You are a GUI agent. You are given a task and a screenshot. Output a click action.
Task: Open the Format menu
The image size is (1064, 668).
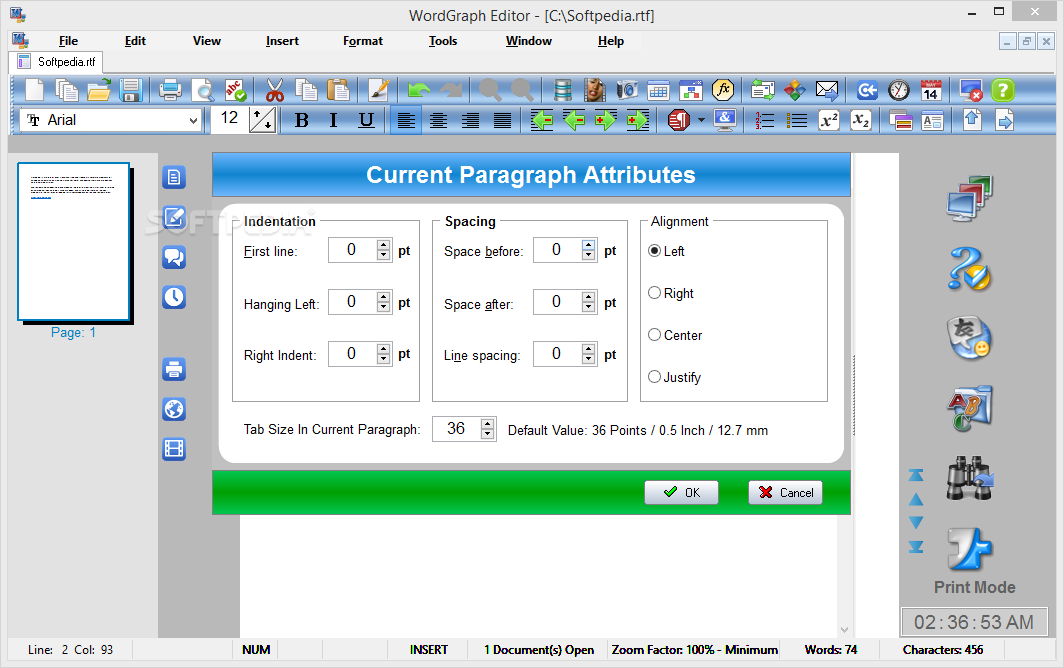click(x=362, y=41)
